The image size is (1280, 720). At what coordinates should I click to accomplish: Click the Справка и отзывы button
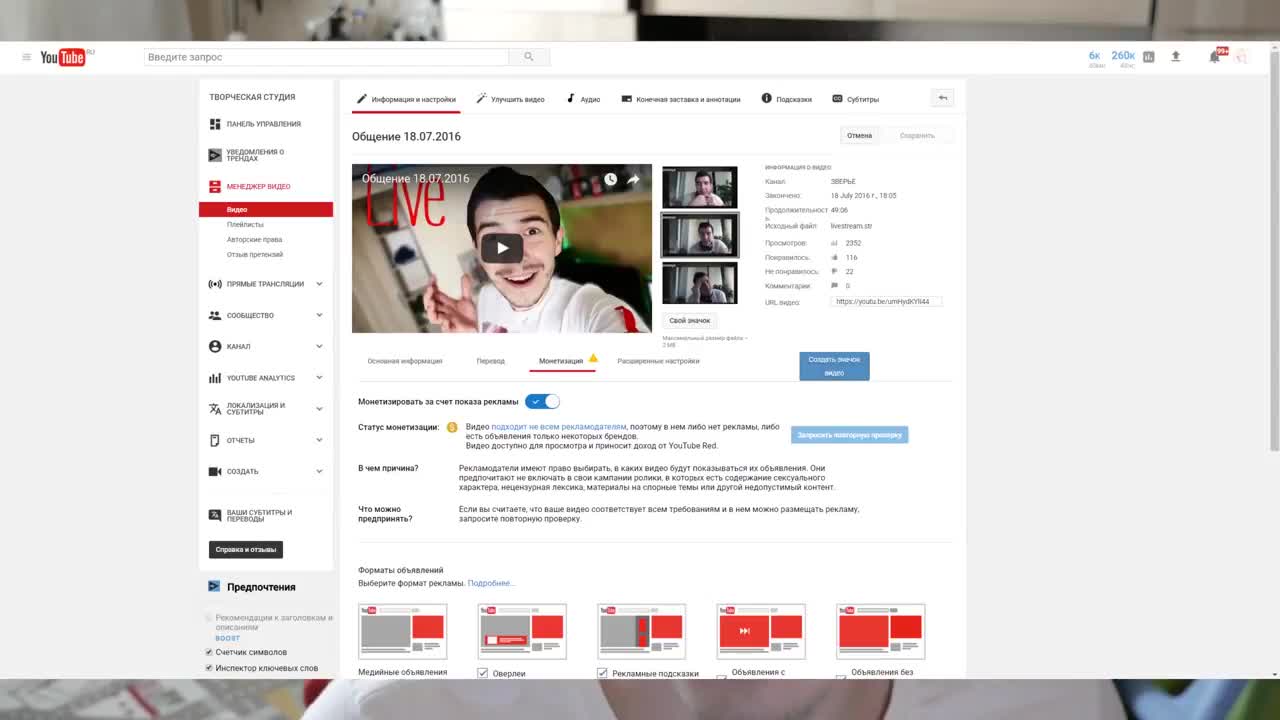(x=246, y=549)
